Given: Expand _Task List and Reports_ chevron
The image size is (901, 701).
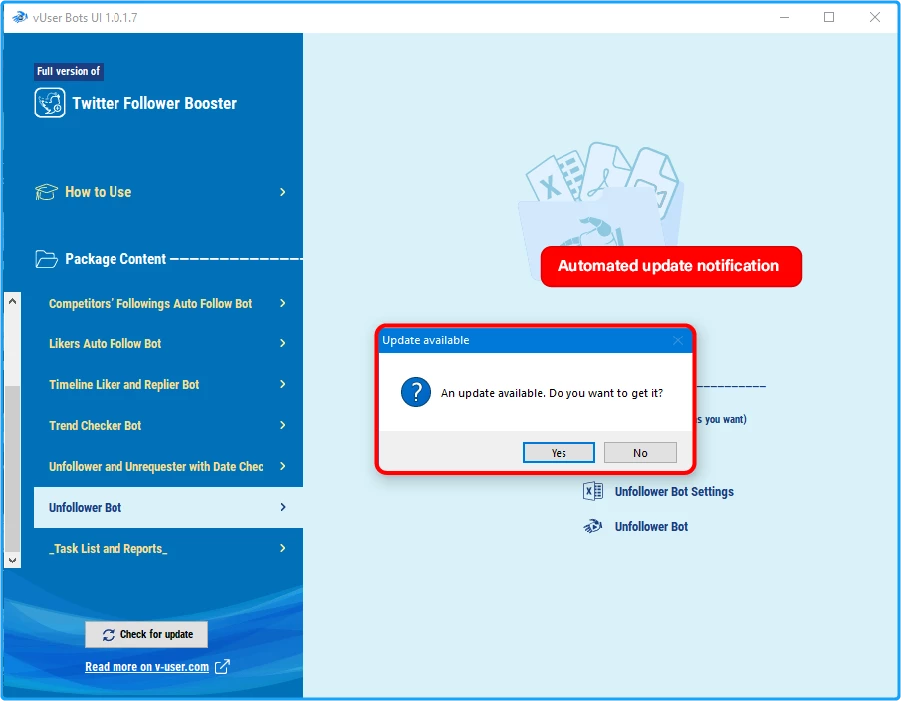Looking at the screenshot, I should click(x=283, y=548).
